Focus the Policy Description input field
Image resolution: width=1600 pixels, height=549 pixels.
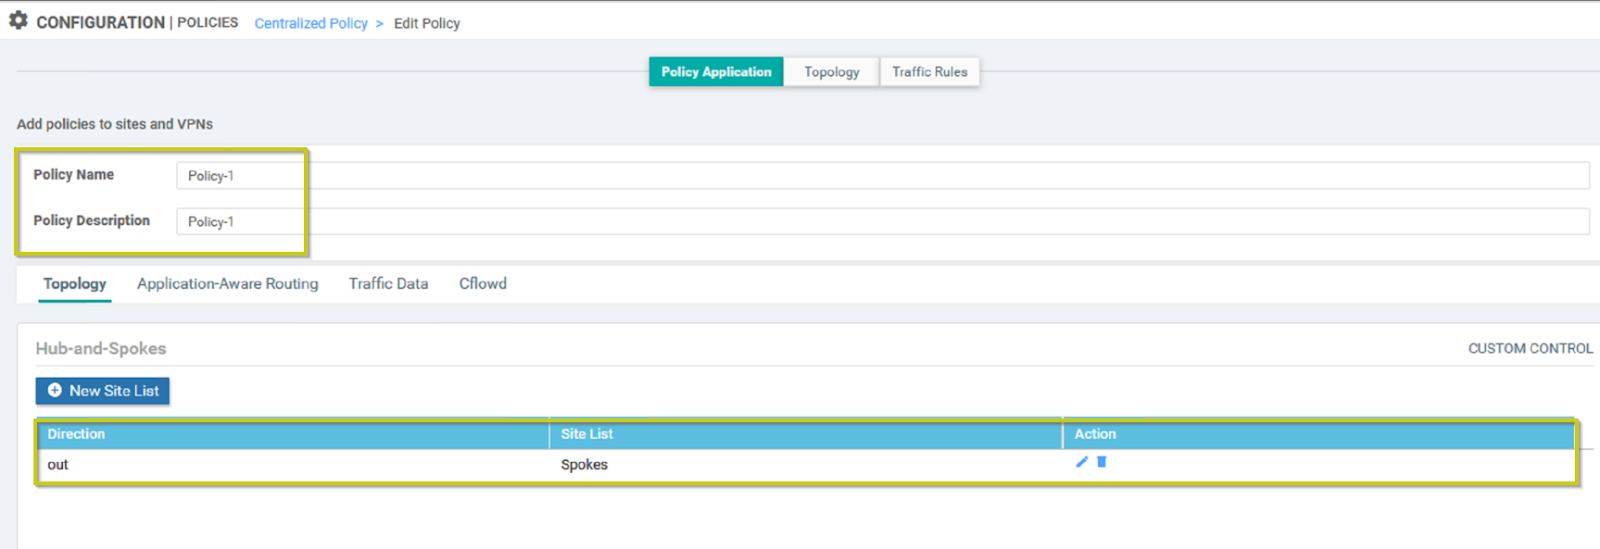(883, 221)
